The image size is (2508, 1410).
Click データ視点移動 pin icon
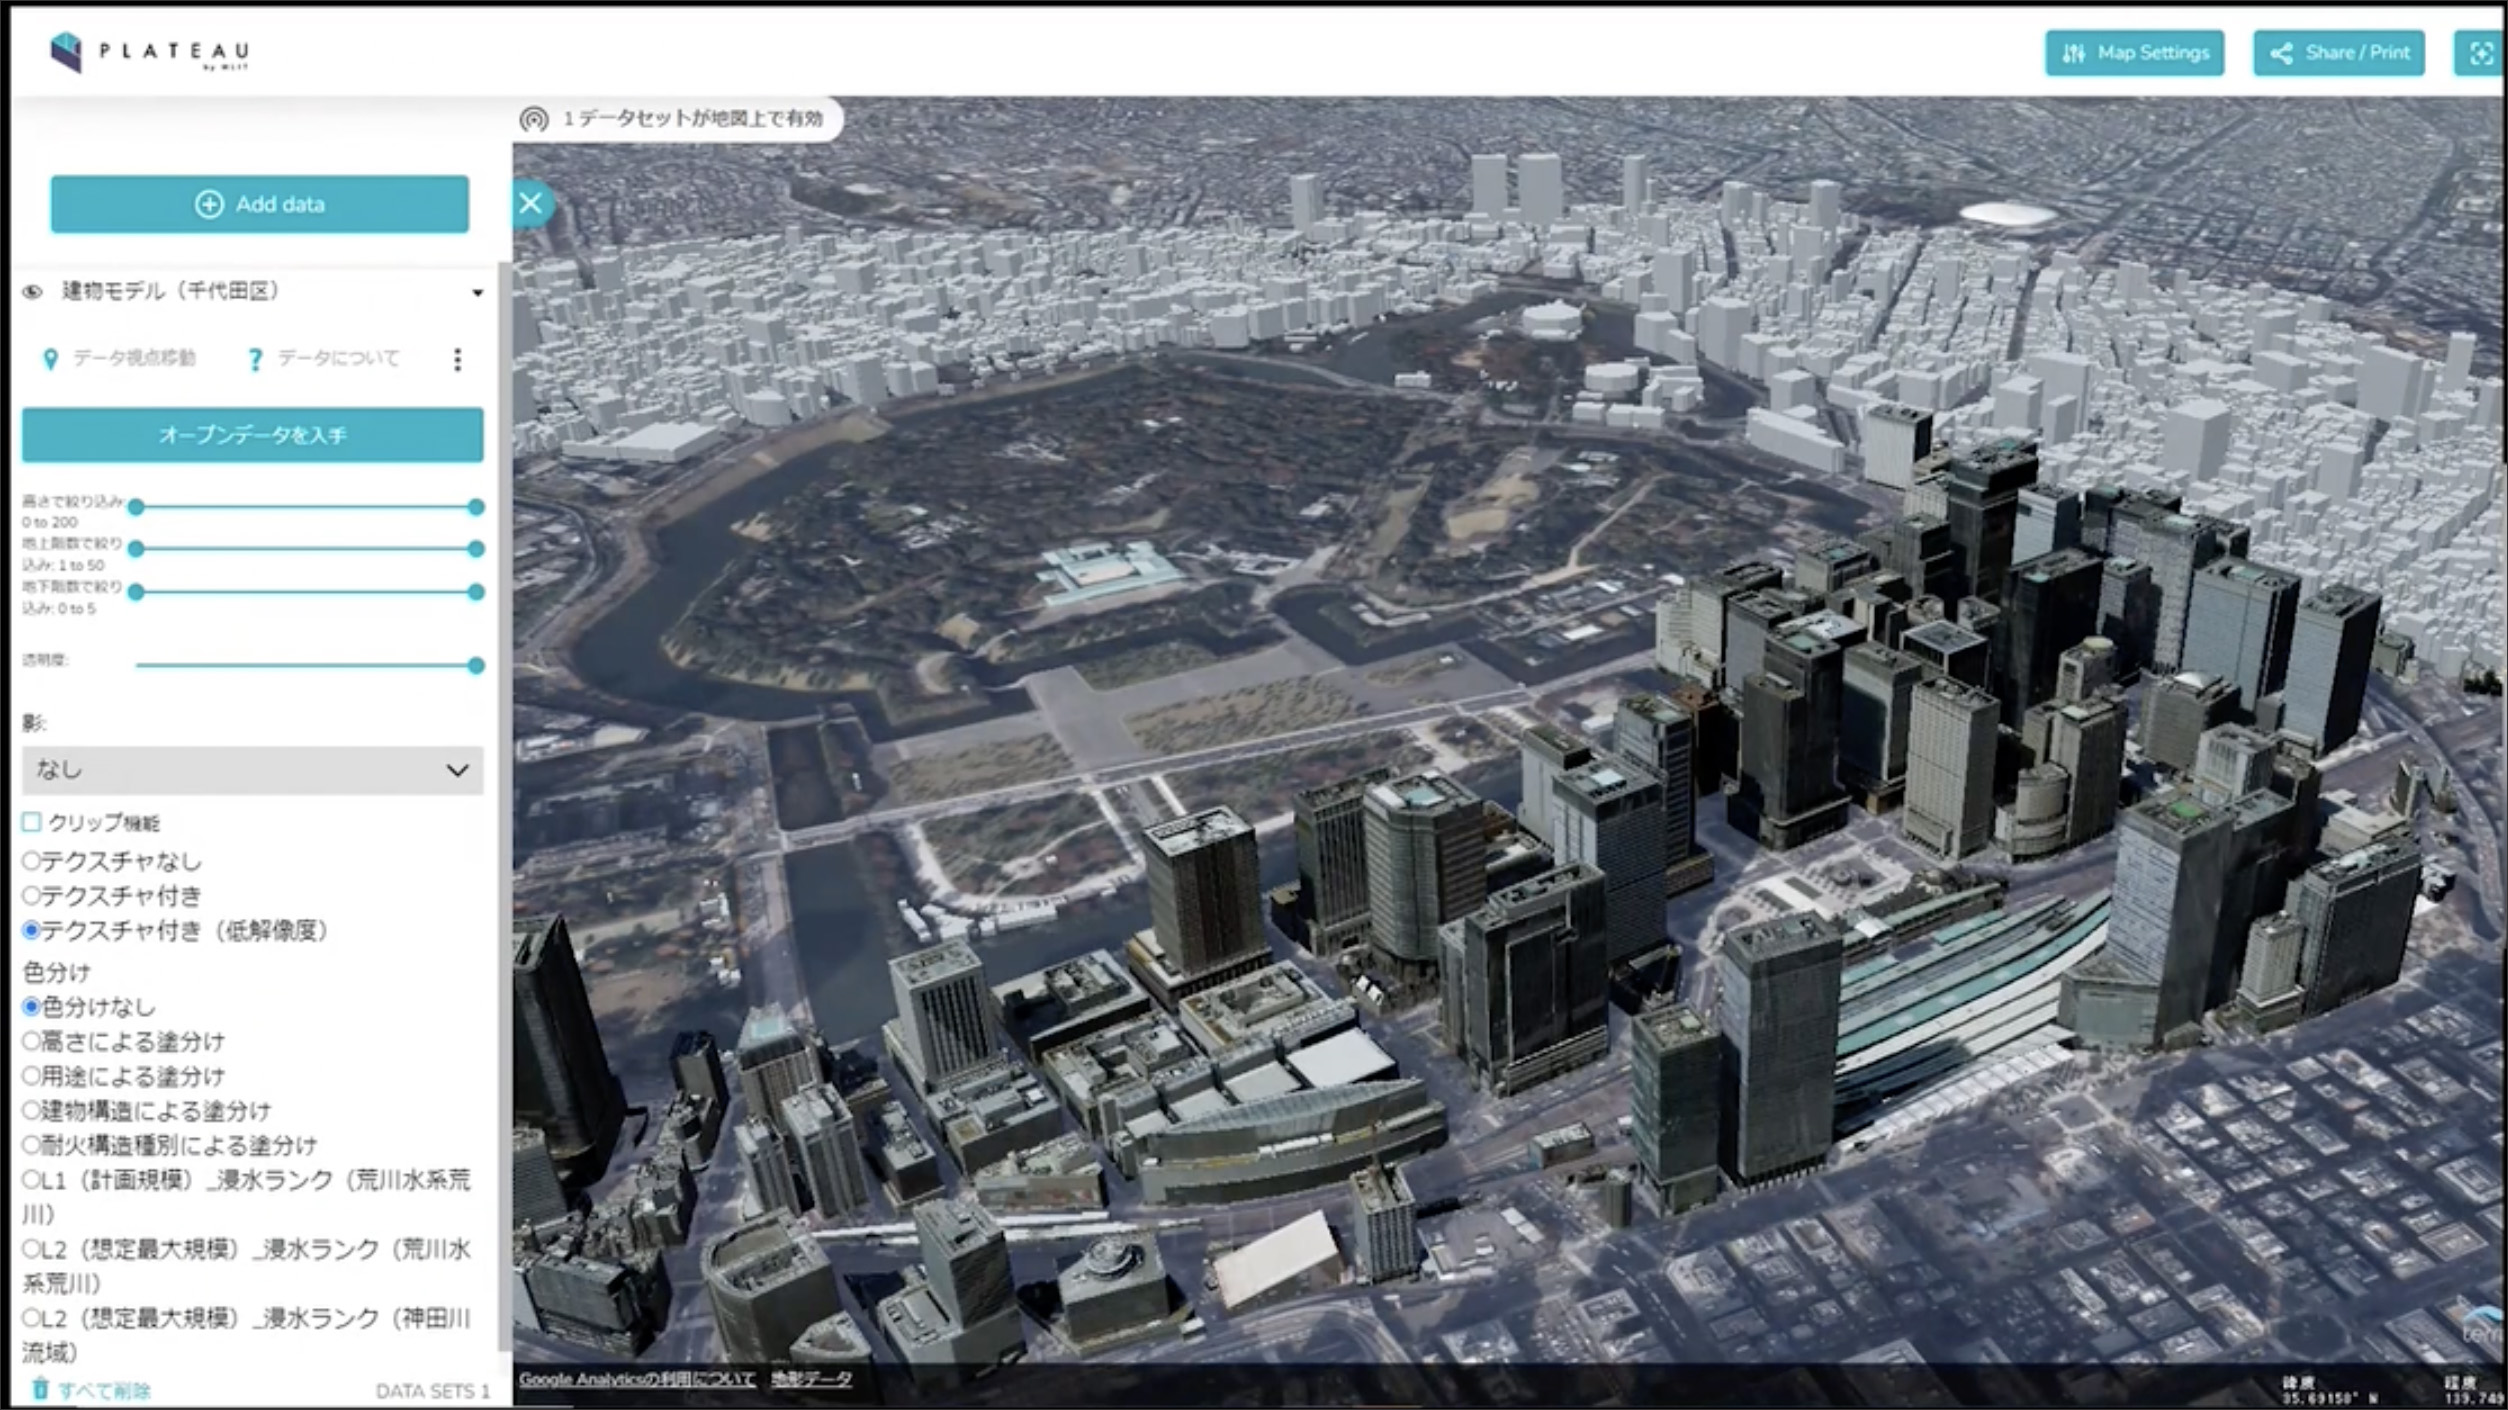coord(50,359)
